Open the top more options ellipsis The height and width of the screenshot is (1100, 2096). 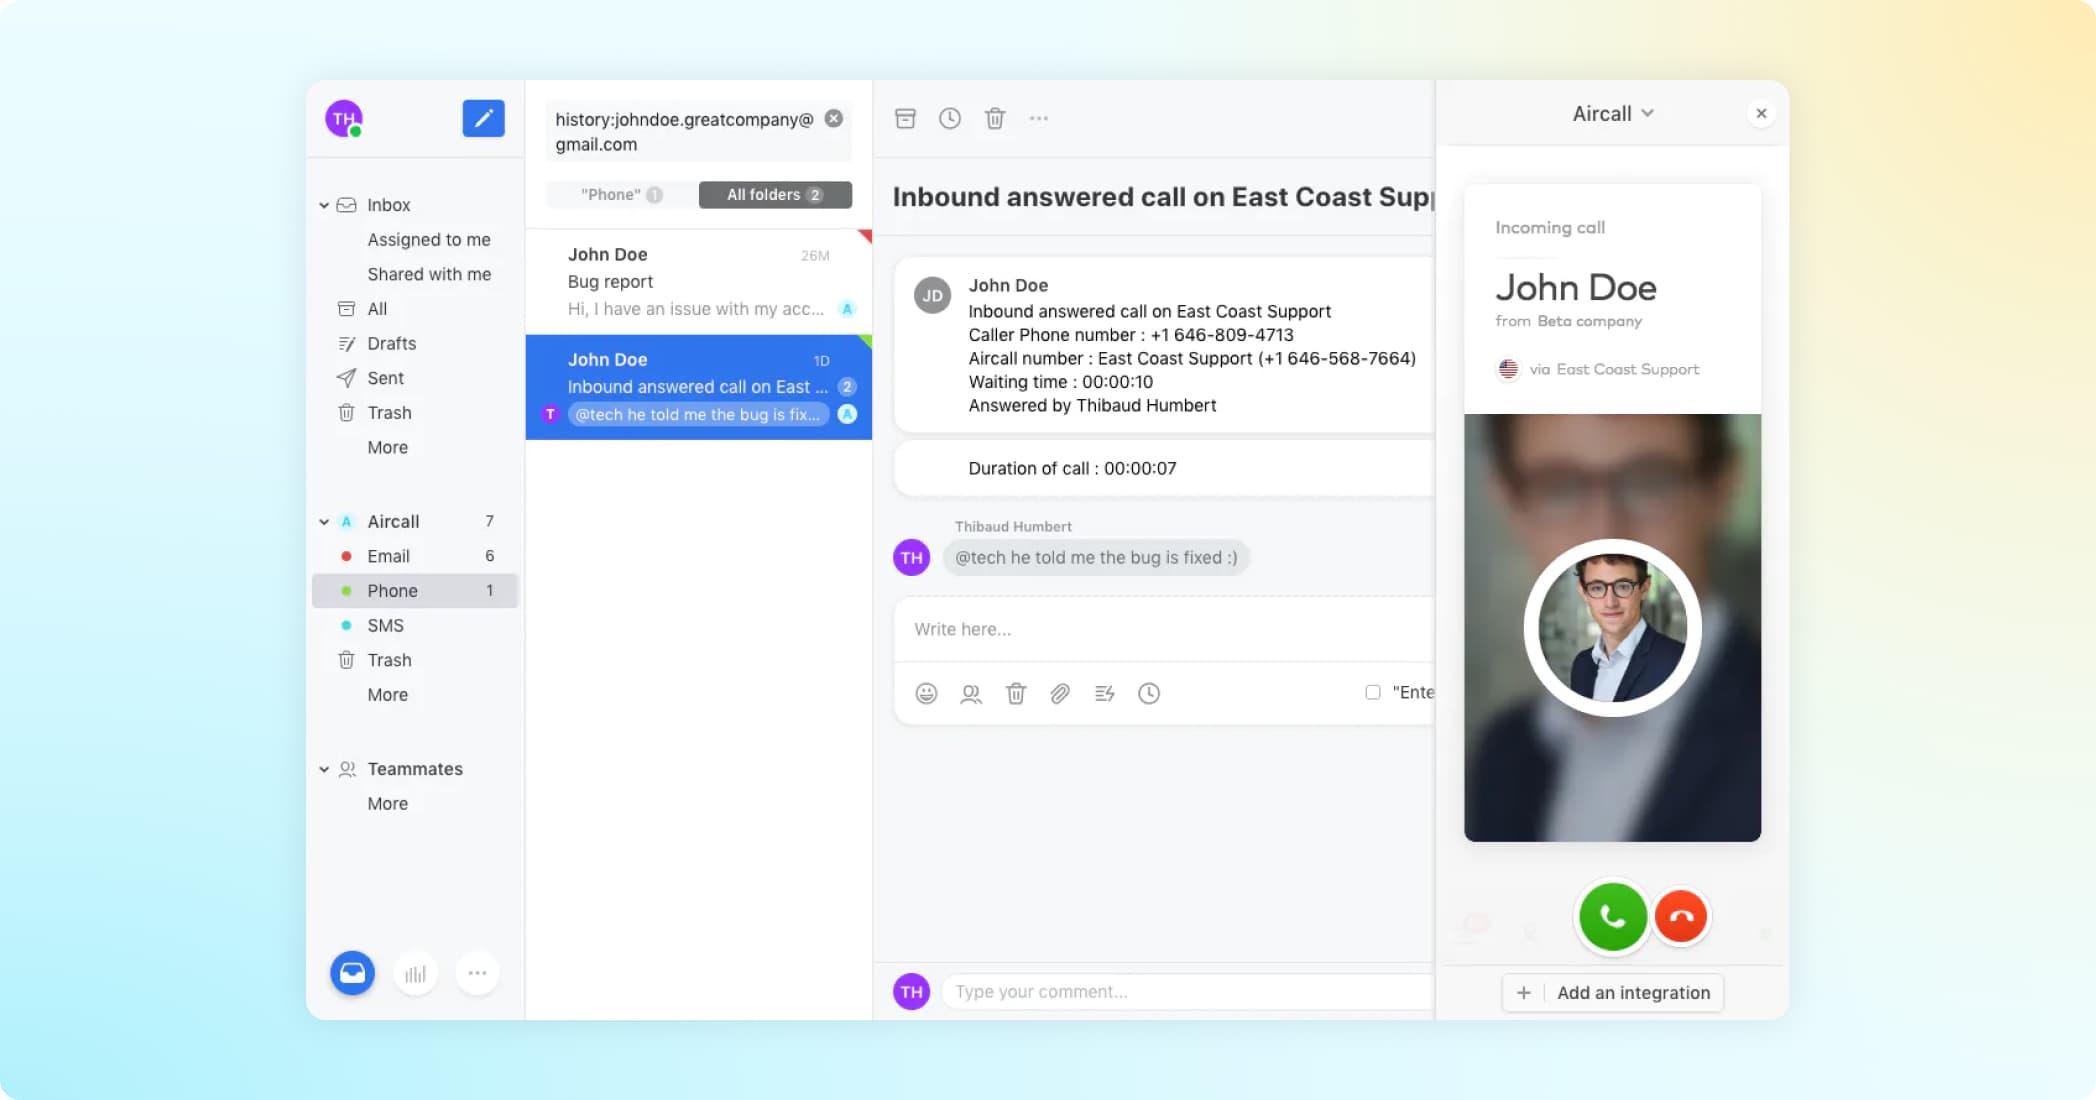(1039, 118)
